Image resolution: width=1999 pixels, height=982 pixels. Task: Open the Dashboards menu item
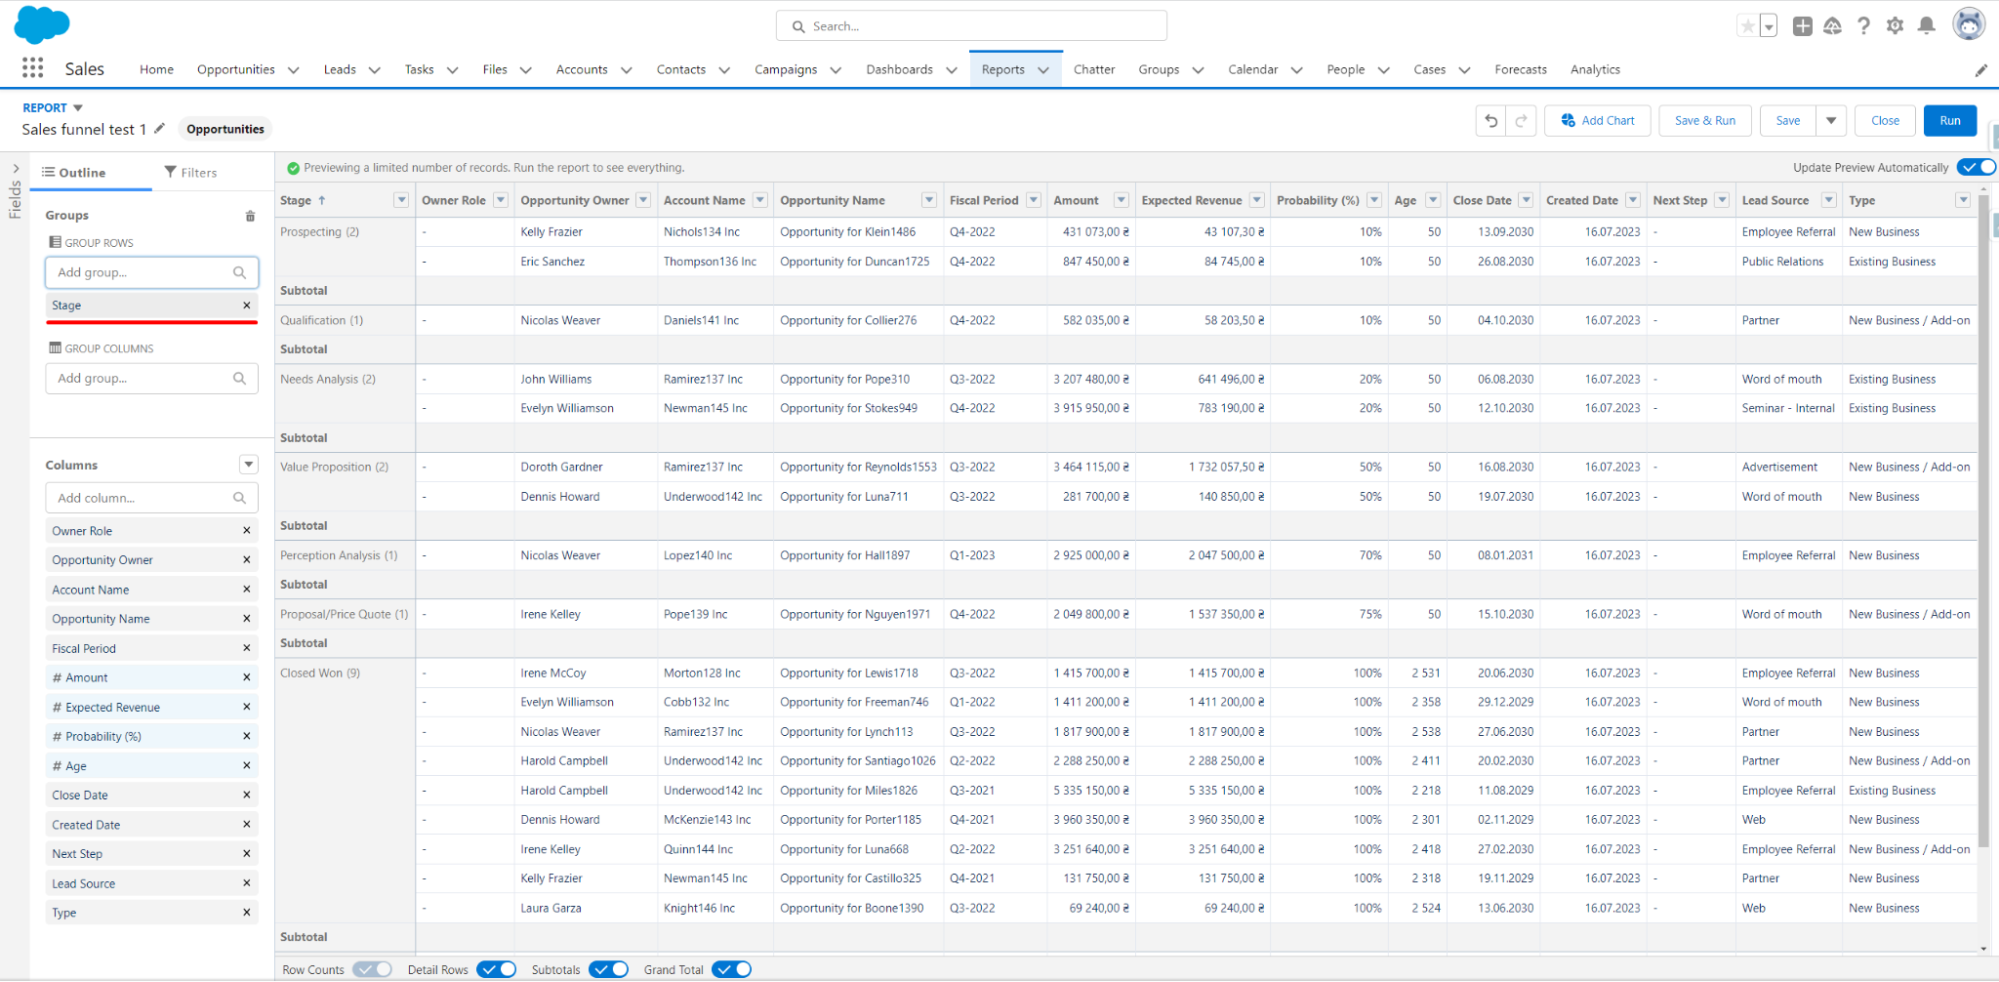pos(899,69)
